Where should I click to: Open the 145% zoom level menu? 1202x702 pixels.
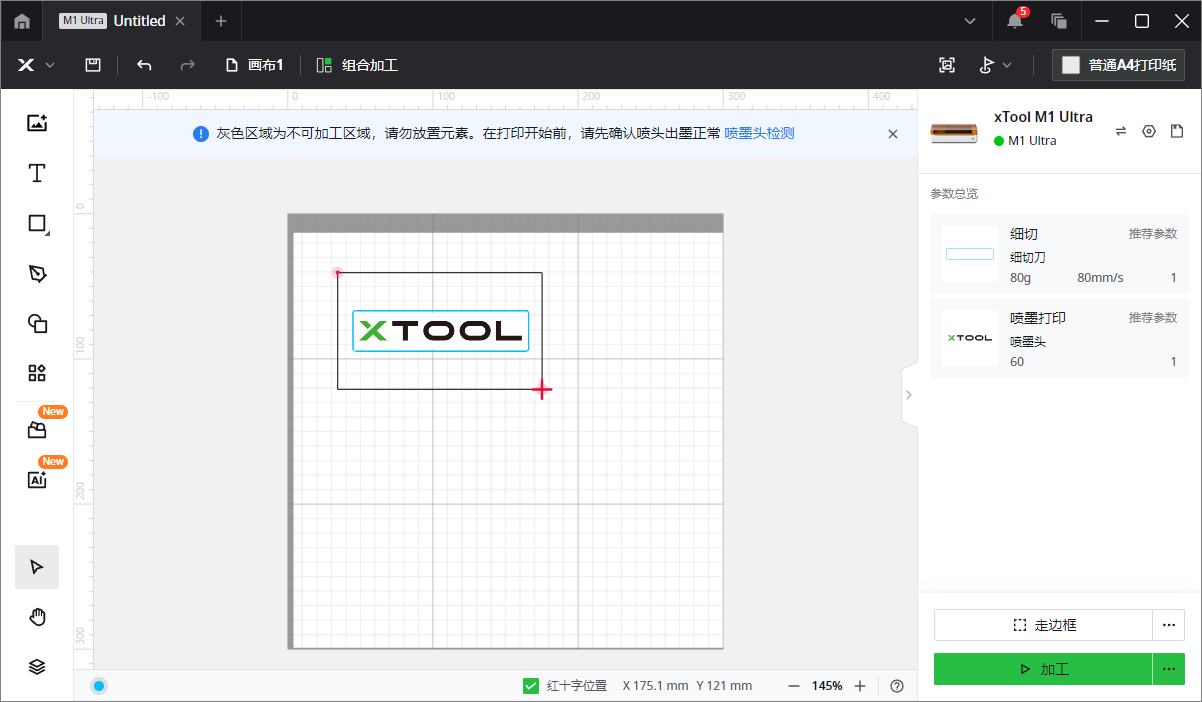[x=827, y=686]
